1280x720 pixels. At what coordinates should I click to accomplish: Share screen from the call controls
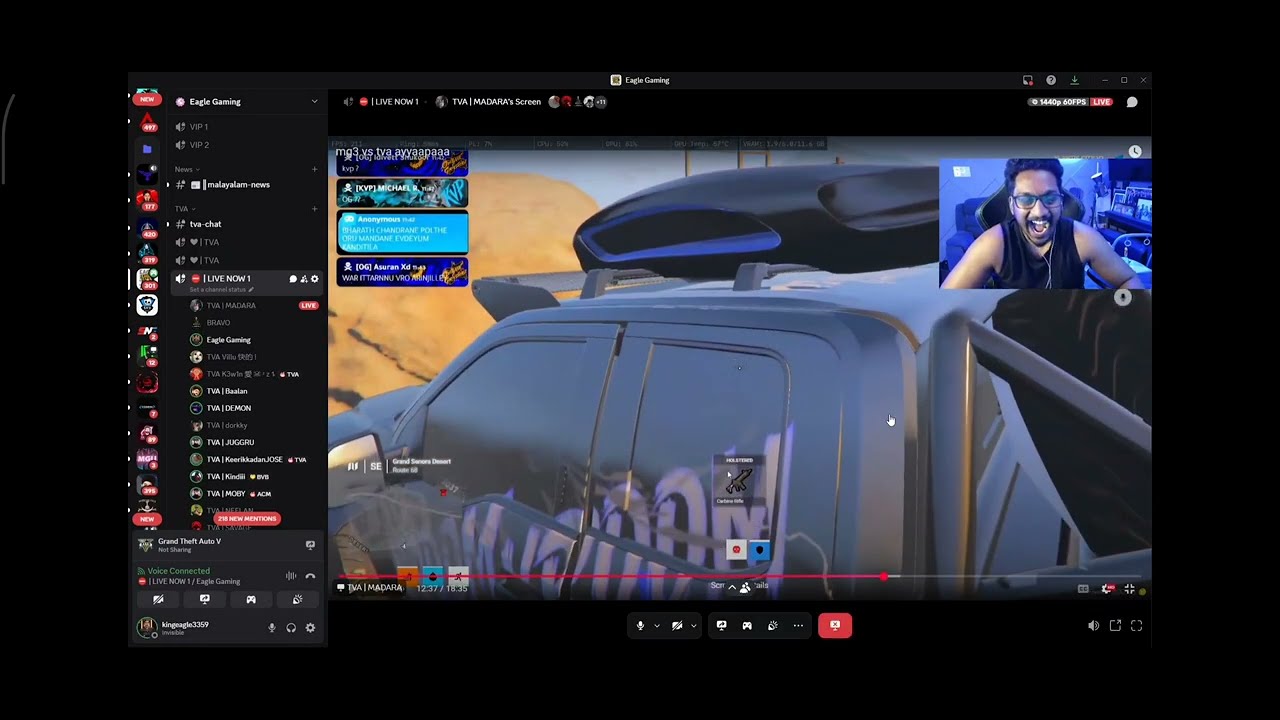(721, 626)
